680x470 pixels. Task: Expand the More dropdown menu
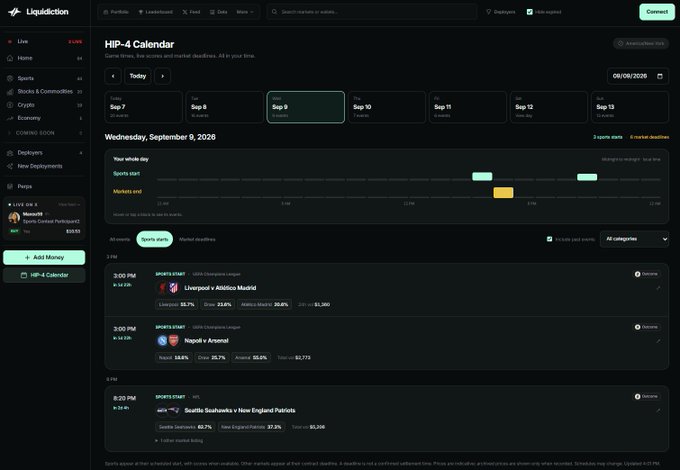[x=245, y=12]
